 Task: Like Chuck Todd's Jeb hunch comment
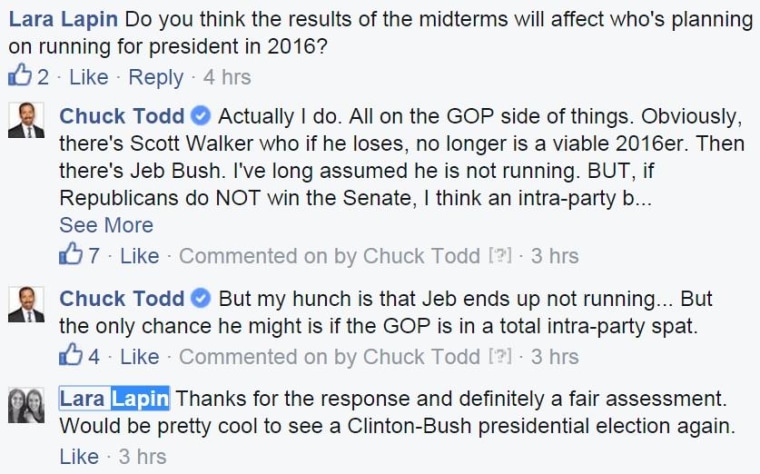(140, 357)
